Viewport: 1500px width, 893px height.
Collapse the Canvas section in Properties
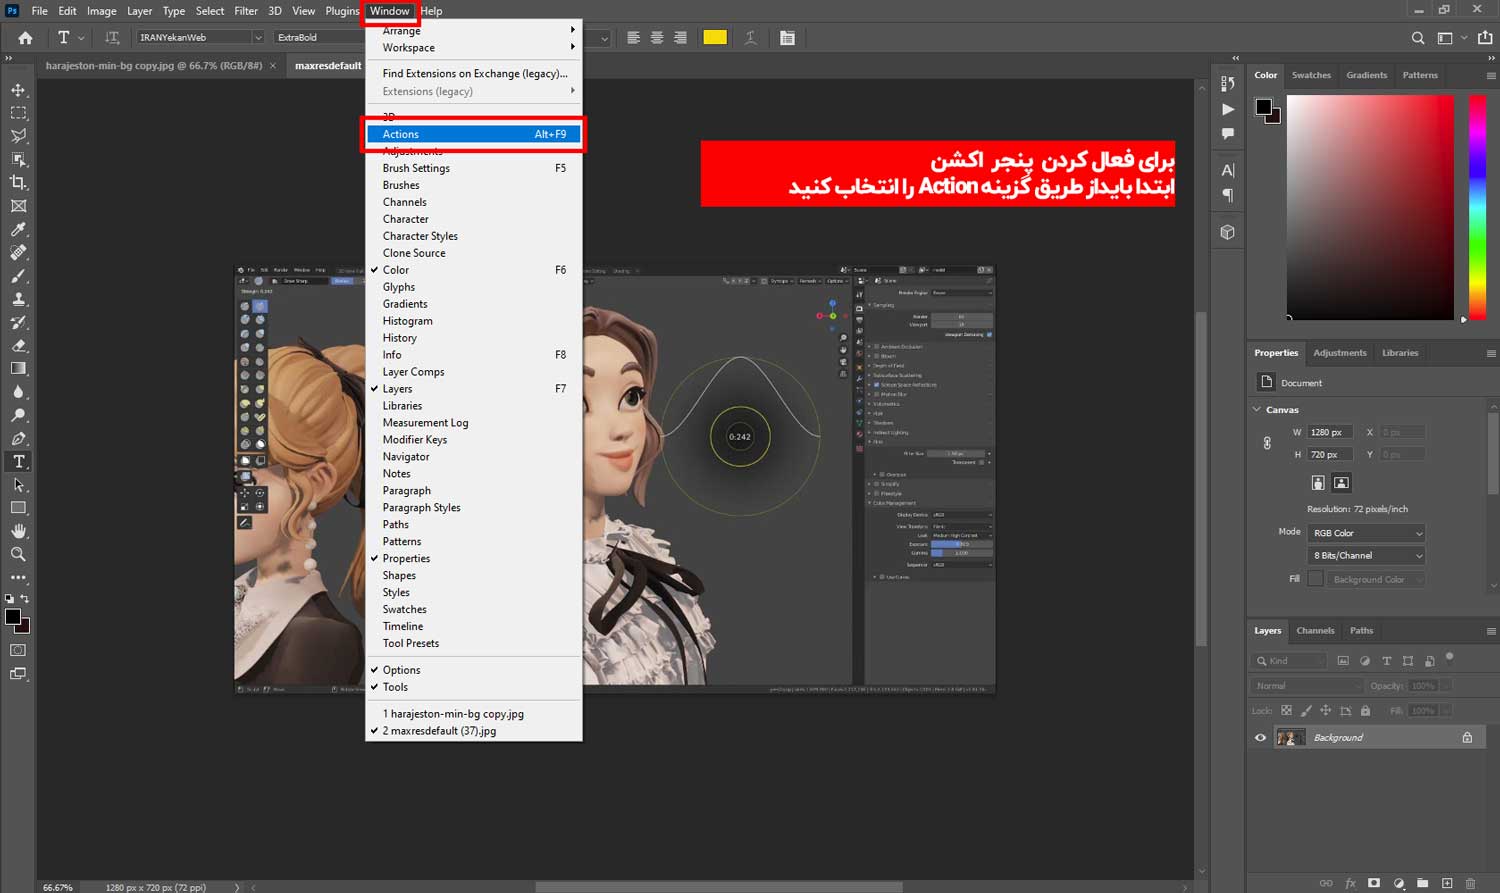coord(1257,409)
